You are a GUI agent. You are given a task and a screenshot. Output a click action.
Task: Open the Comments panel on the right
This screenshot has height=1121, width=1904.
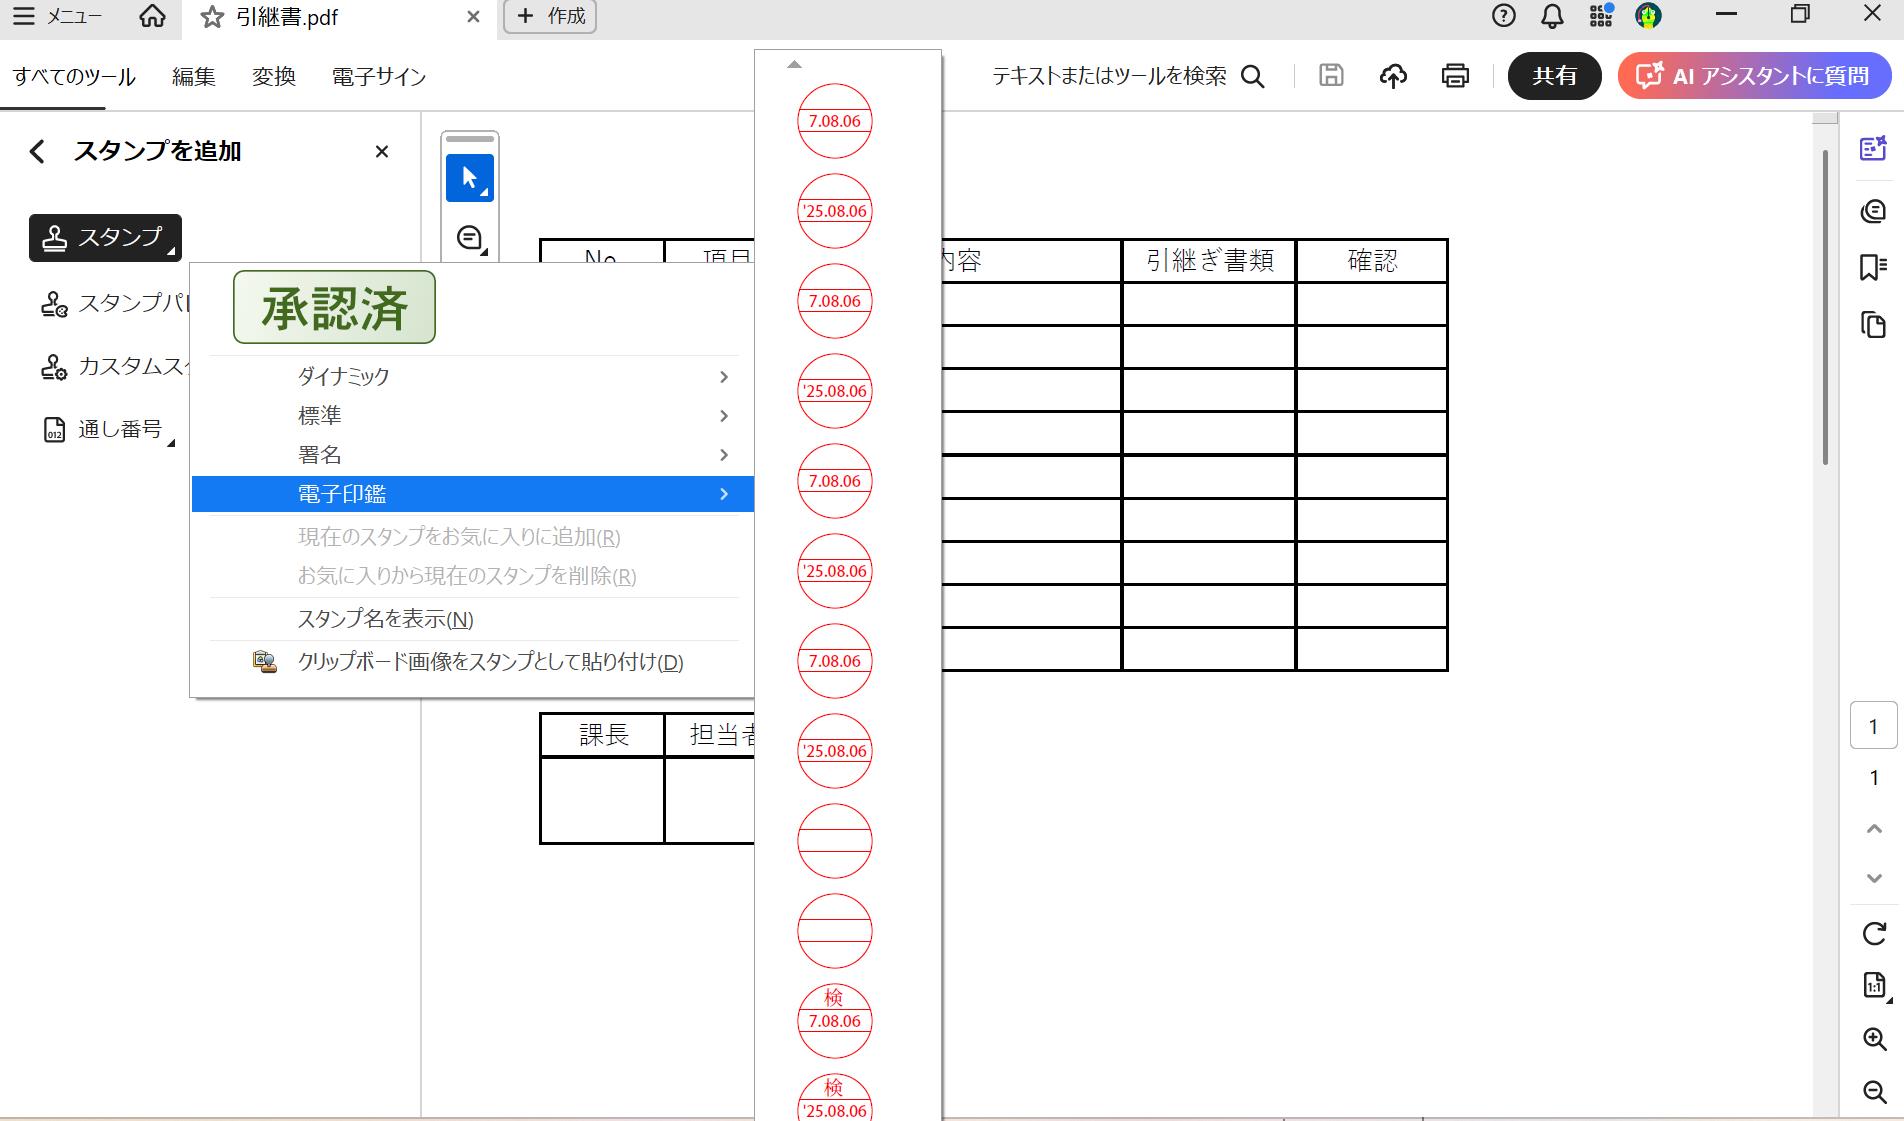[1874, 211]
